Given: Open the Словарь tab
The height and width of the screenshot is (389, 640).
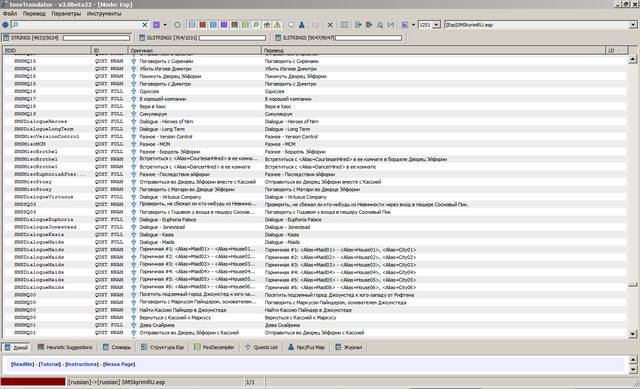Looking at the screenshot, I should [117, 347].
